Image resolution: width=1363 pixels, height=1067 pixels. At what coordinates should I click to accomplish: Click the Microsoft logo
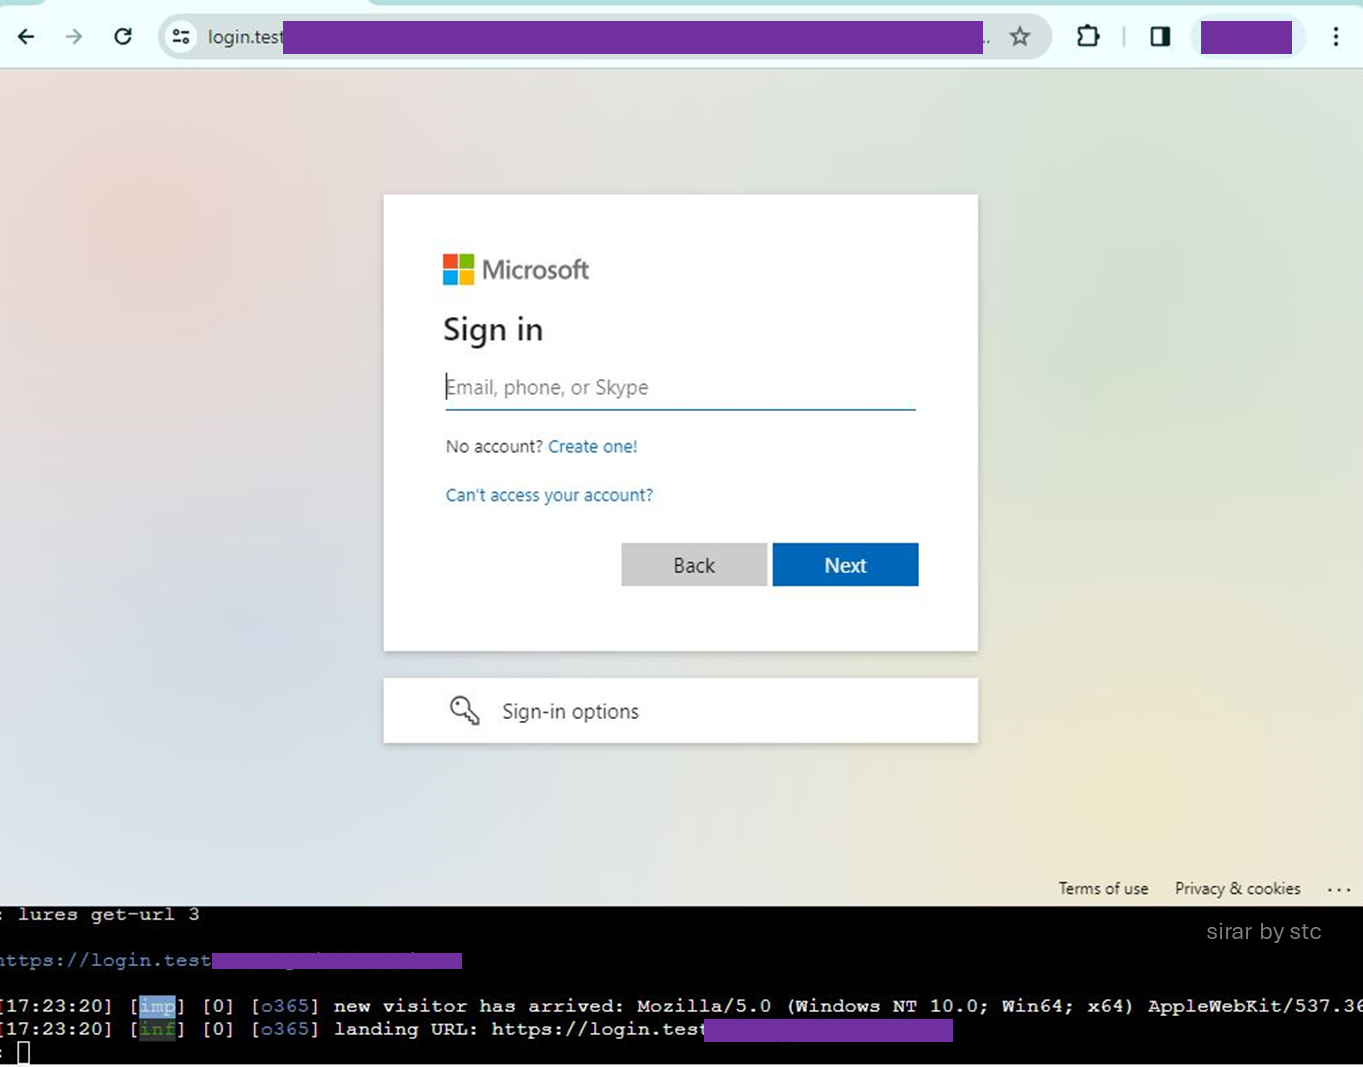point(516,269)
